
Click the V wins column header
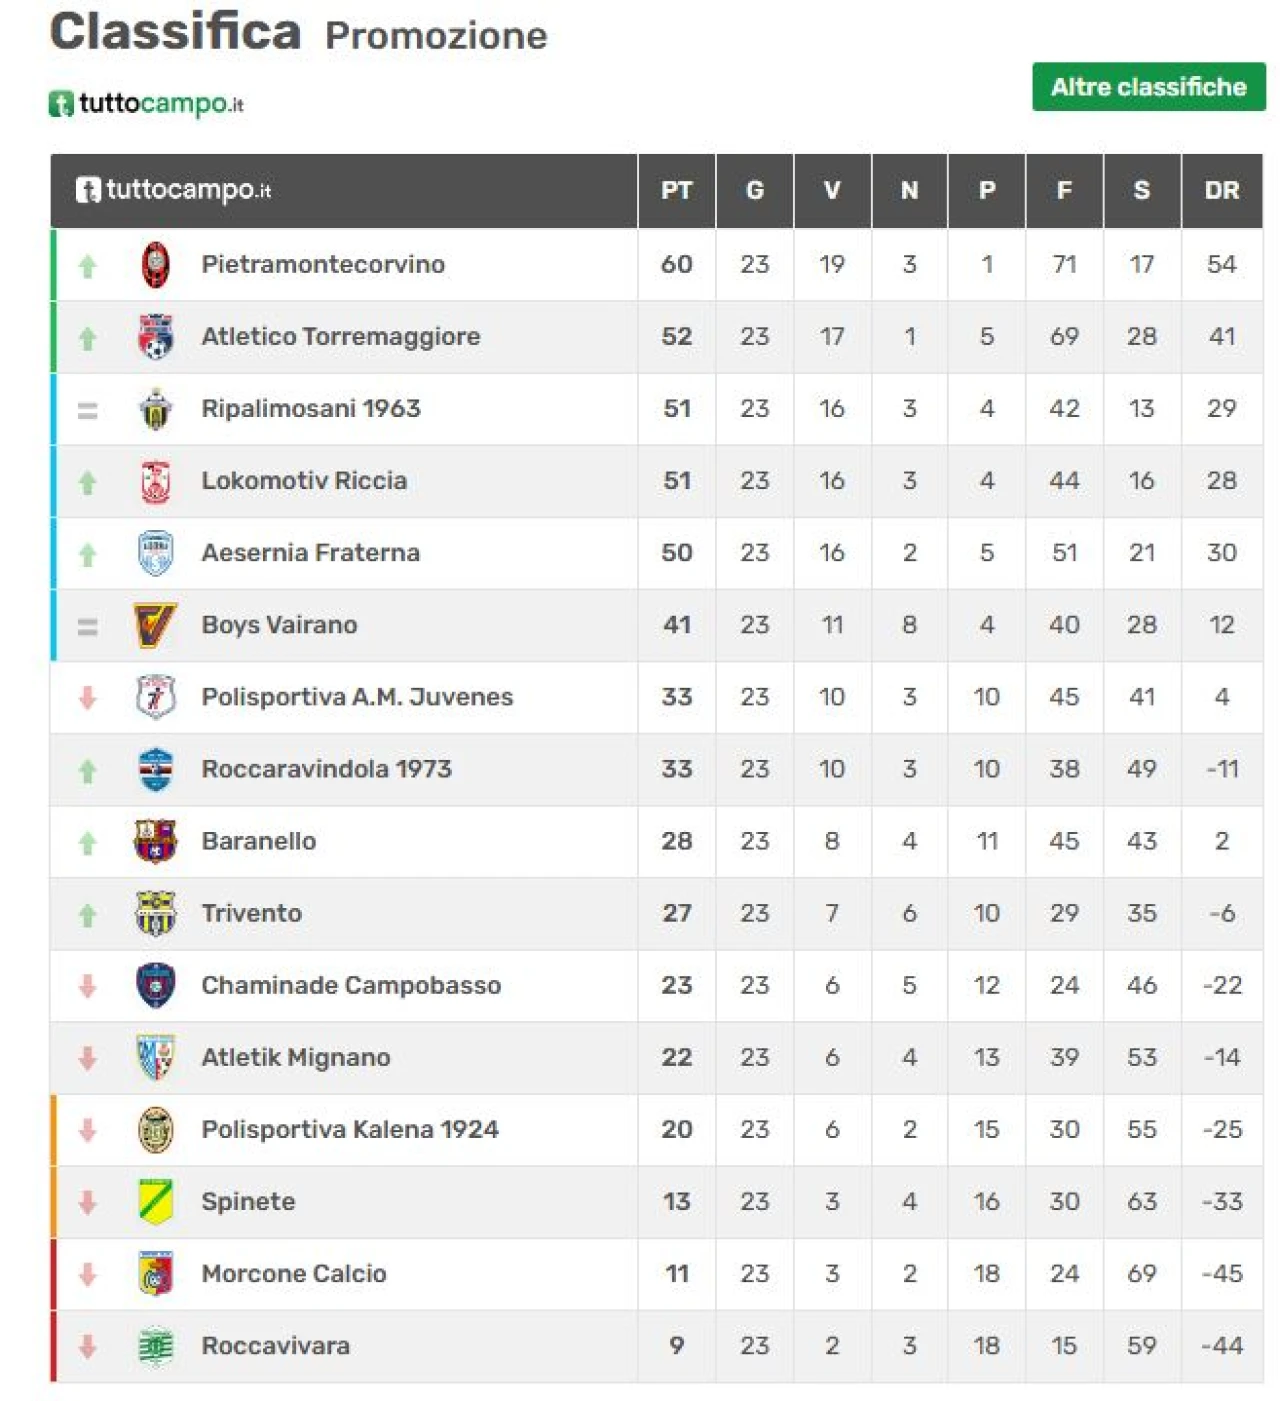tap(831, 191)
